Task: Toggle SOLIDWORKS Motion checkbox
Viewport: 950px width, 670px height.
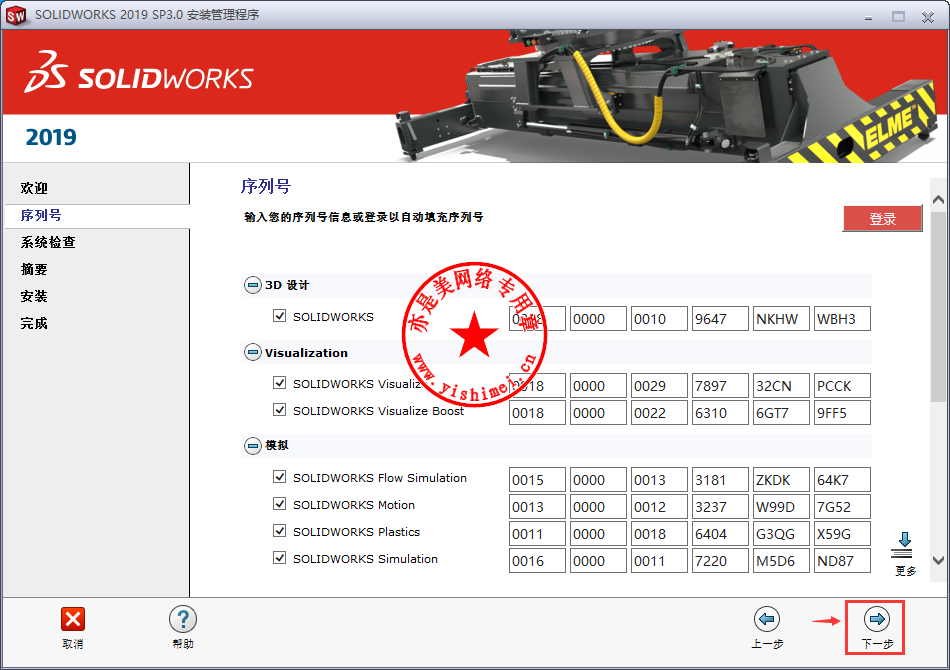Action: [279, 504]
